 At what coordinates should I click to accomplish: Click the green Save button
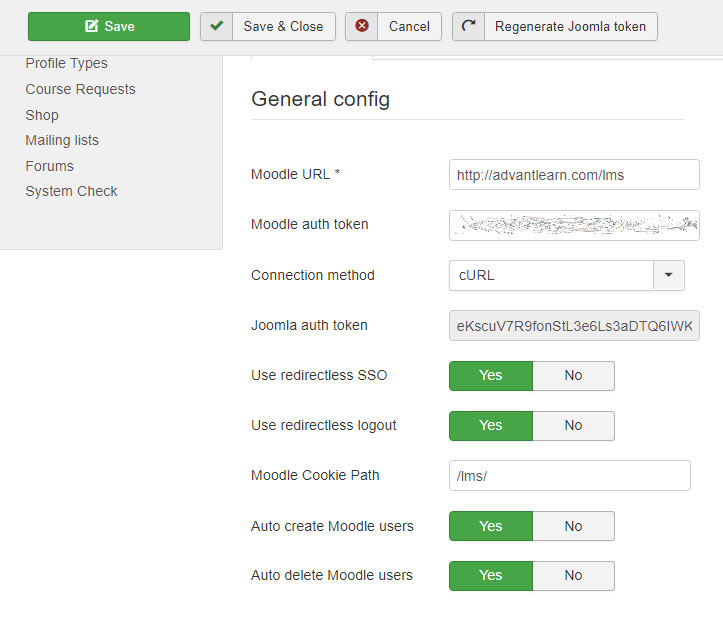click(x=109, y=26)
